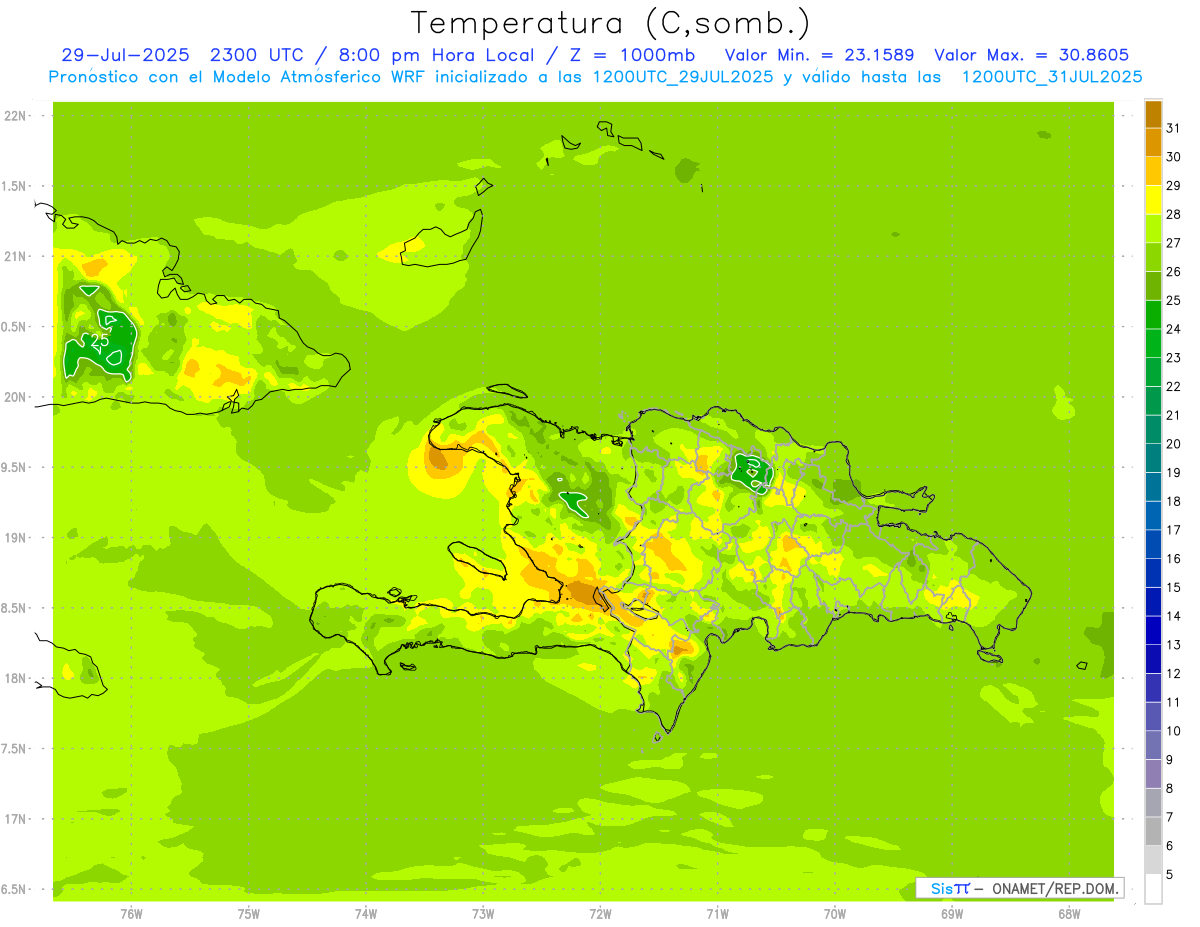The height and width of the screenshot is (927, 1200).
Task: Click the colorbar label '8'
Action: (1170, 788)
